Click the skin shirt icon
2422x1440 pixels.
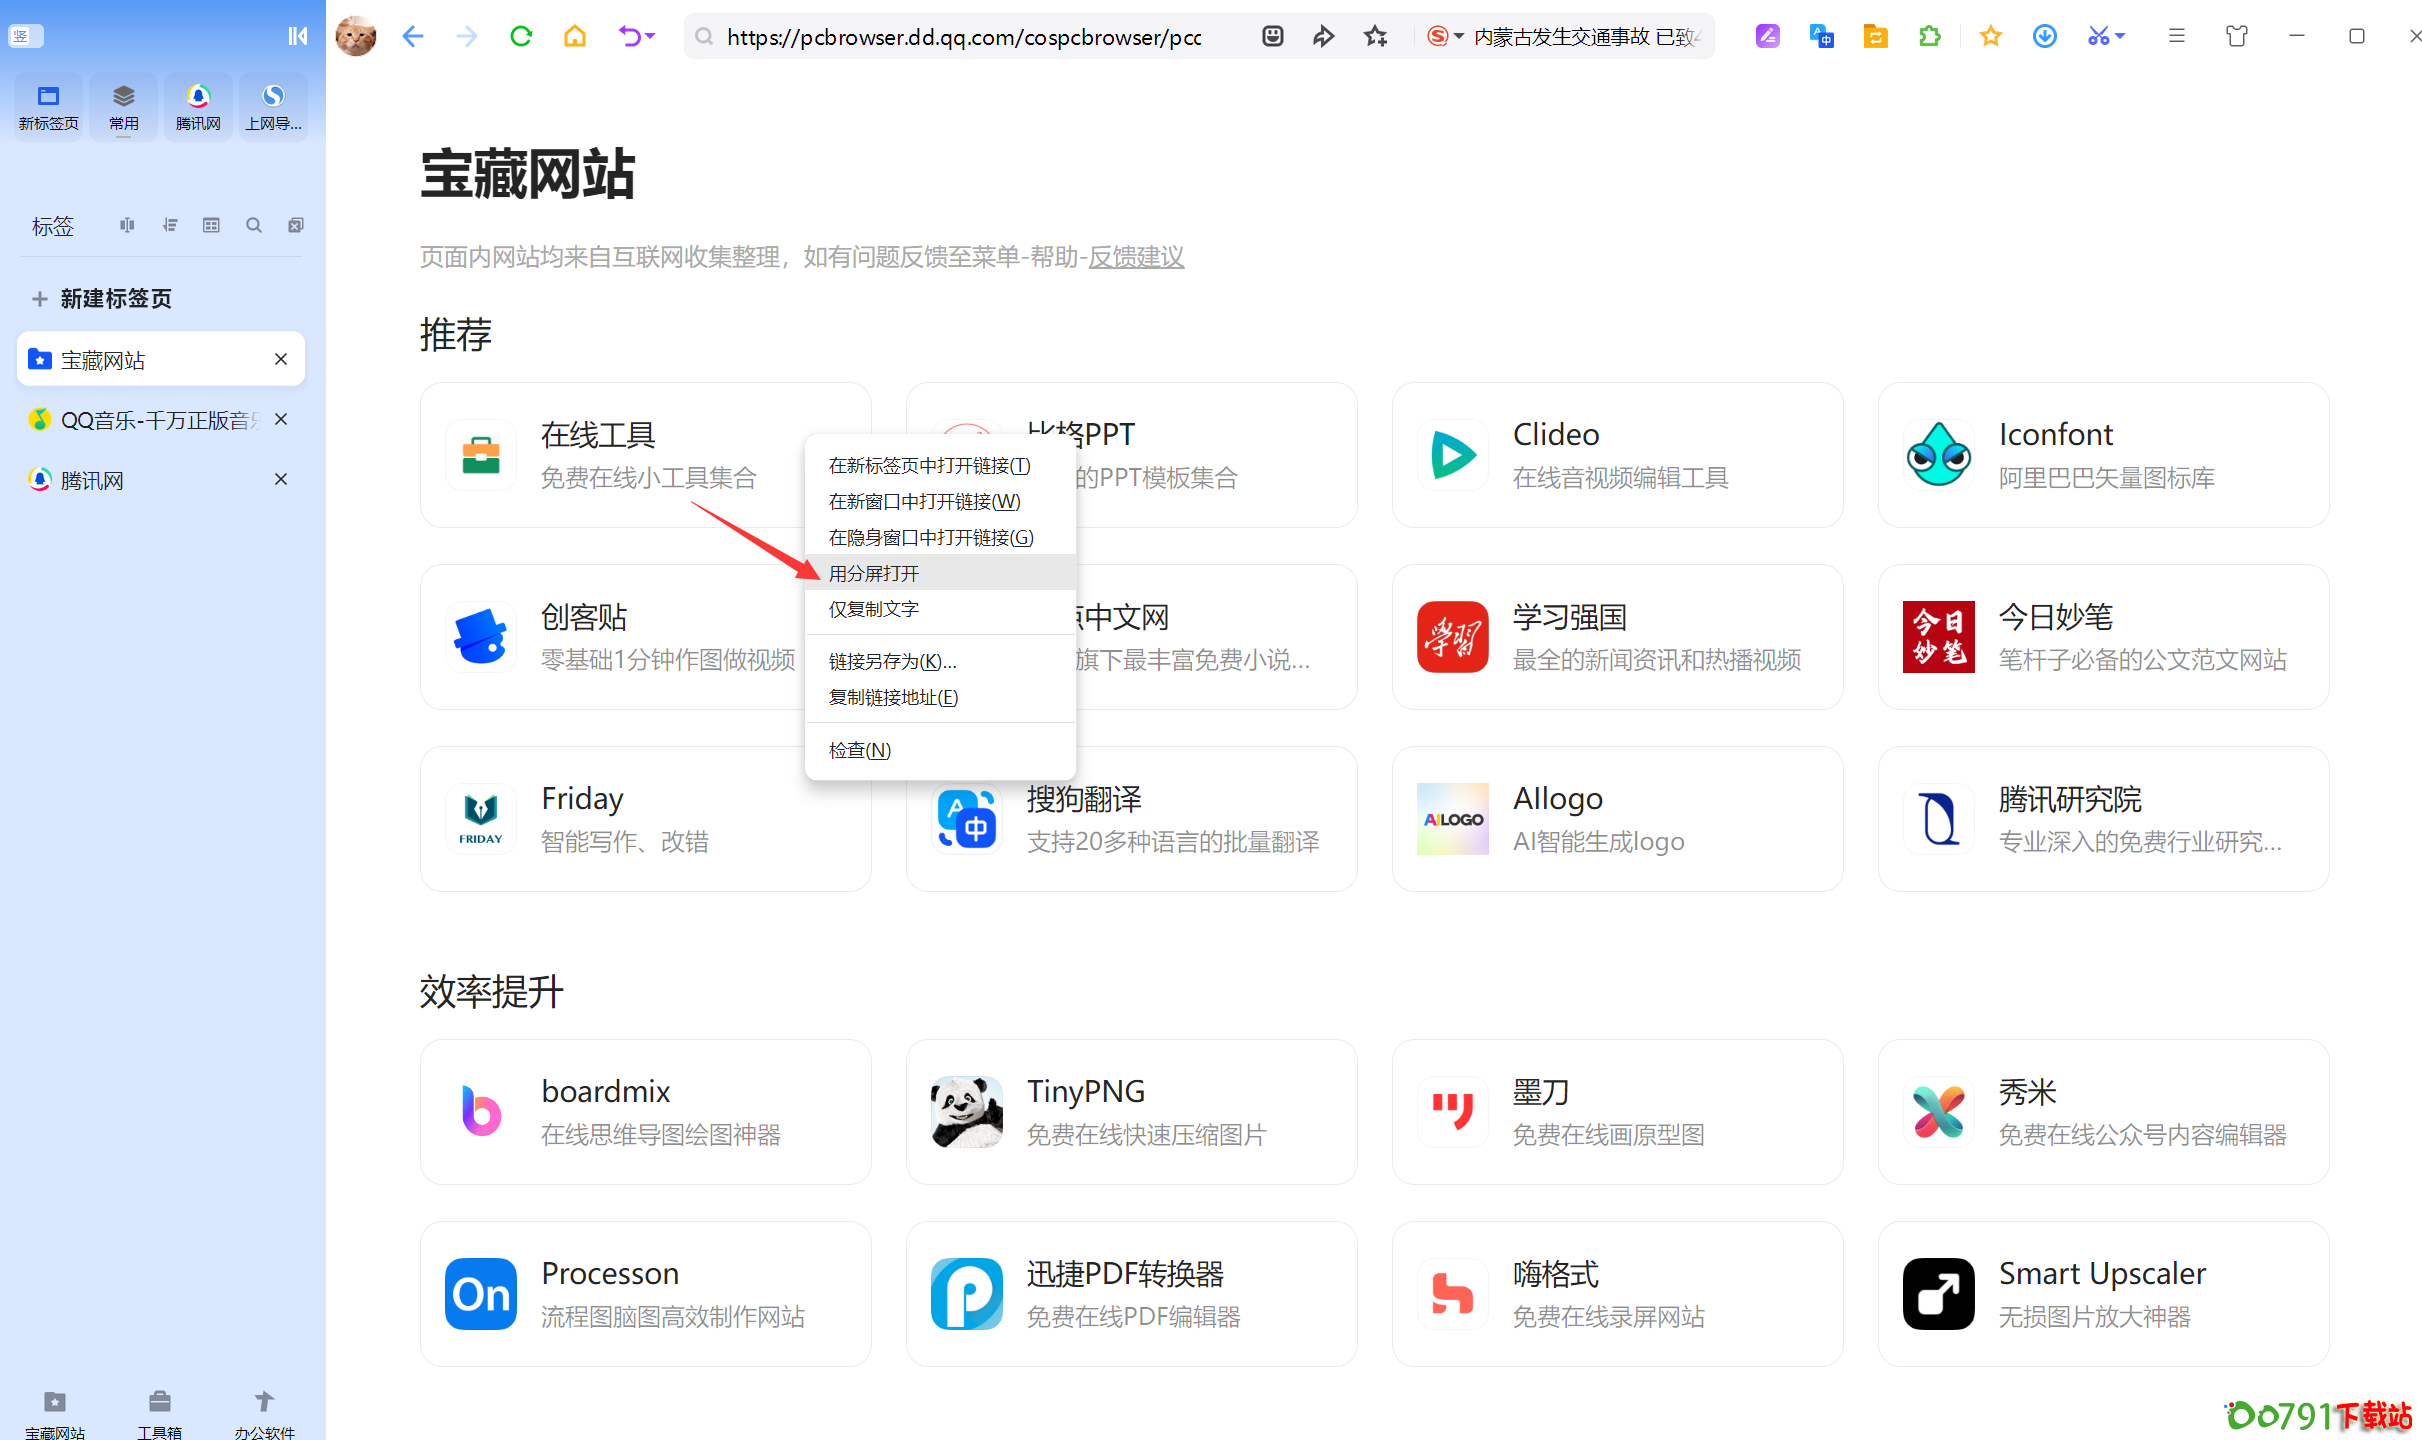tap(2236, 37)
